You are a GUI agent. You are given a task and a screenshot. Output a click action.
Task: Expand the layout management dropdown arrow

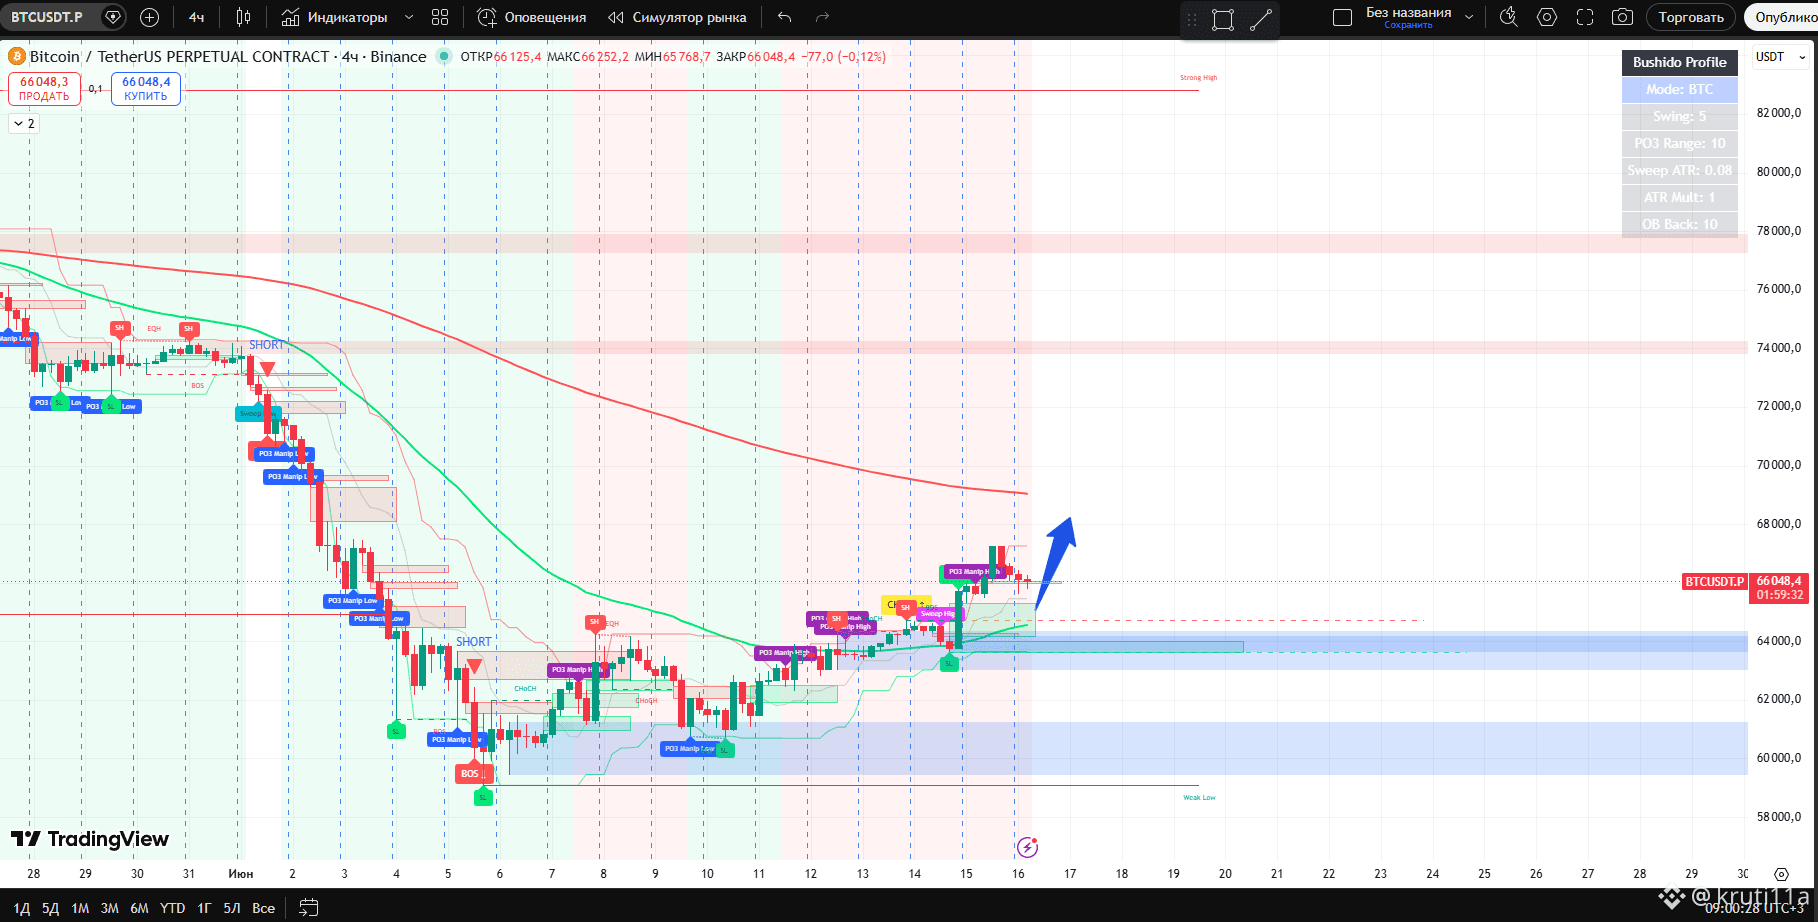point(1469,17)
